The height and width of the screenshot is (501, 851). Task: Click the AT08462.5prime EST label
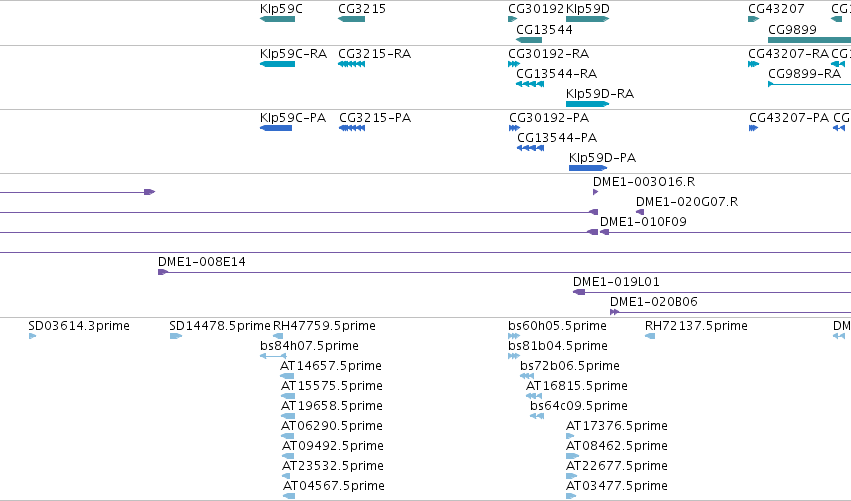(617, 446)
